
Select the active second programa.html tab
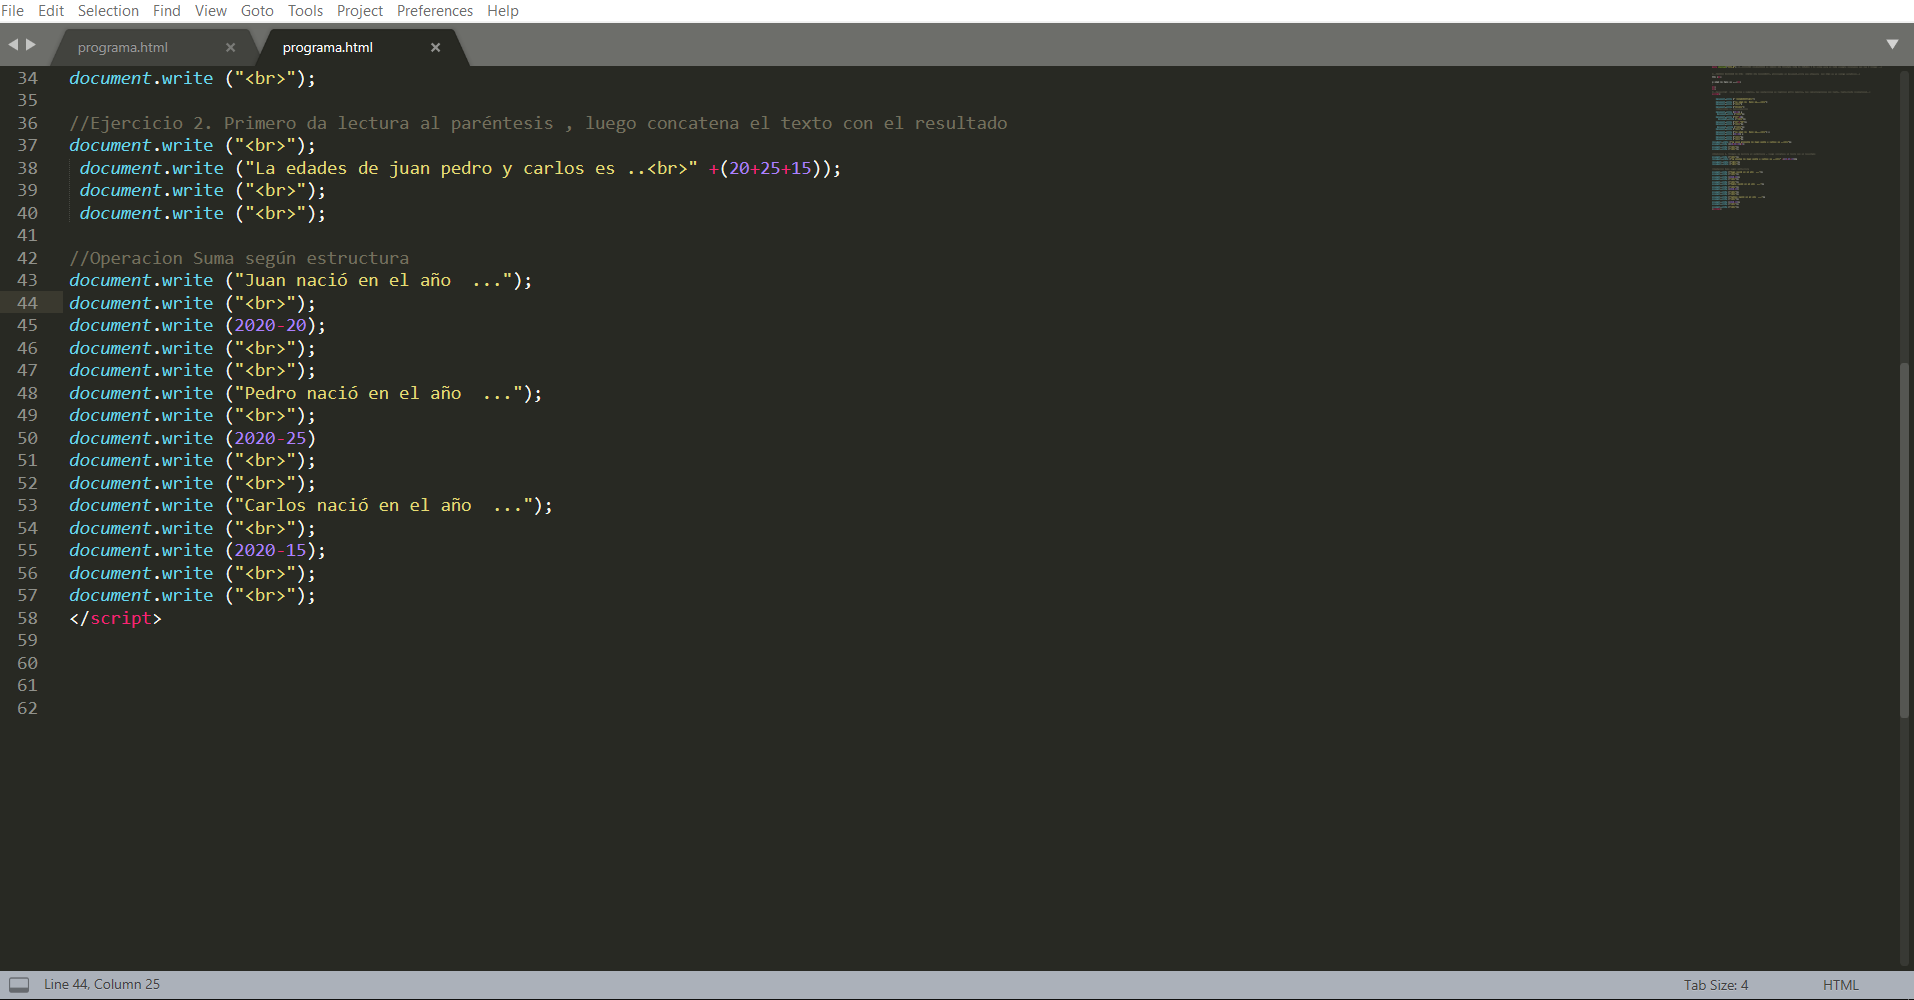click(328, 47)
